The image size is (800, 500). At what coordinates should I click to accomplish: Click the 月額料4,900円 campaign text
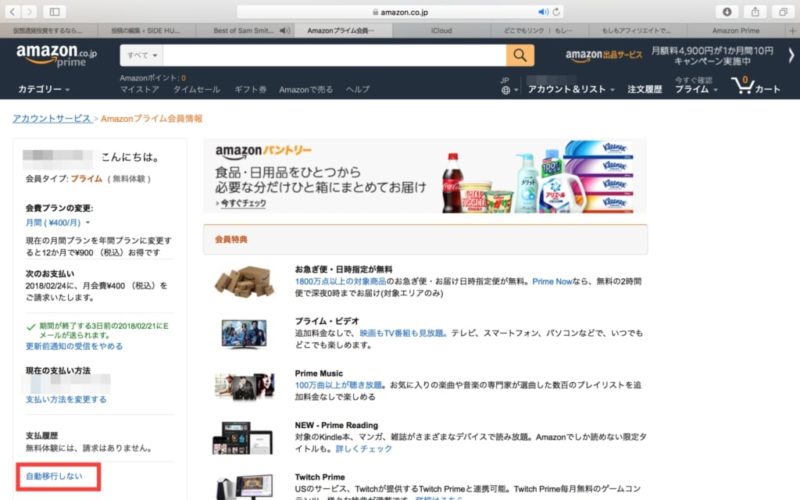coord(712,56)
